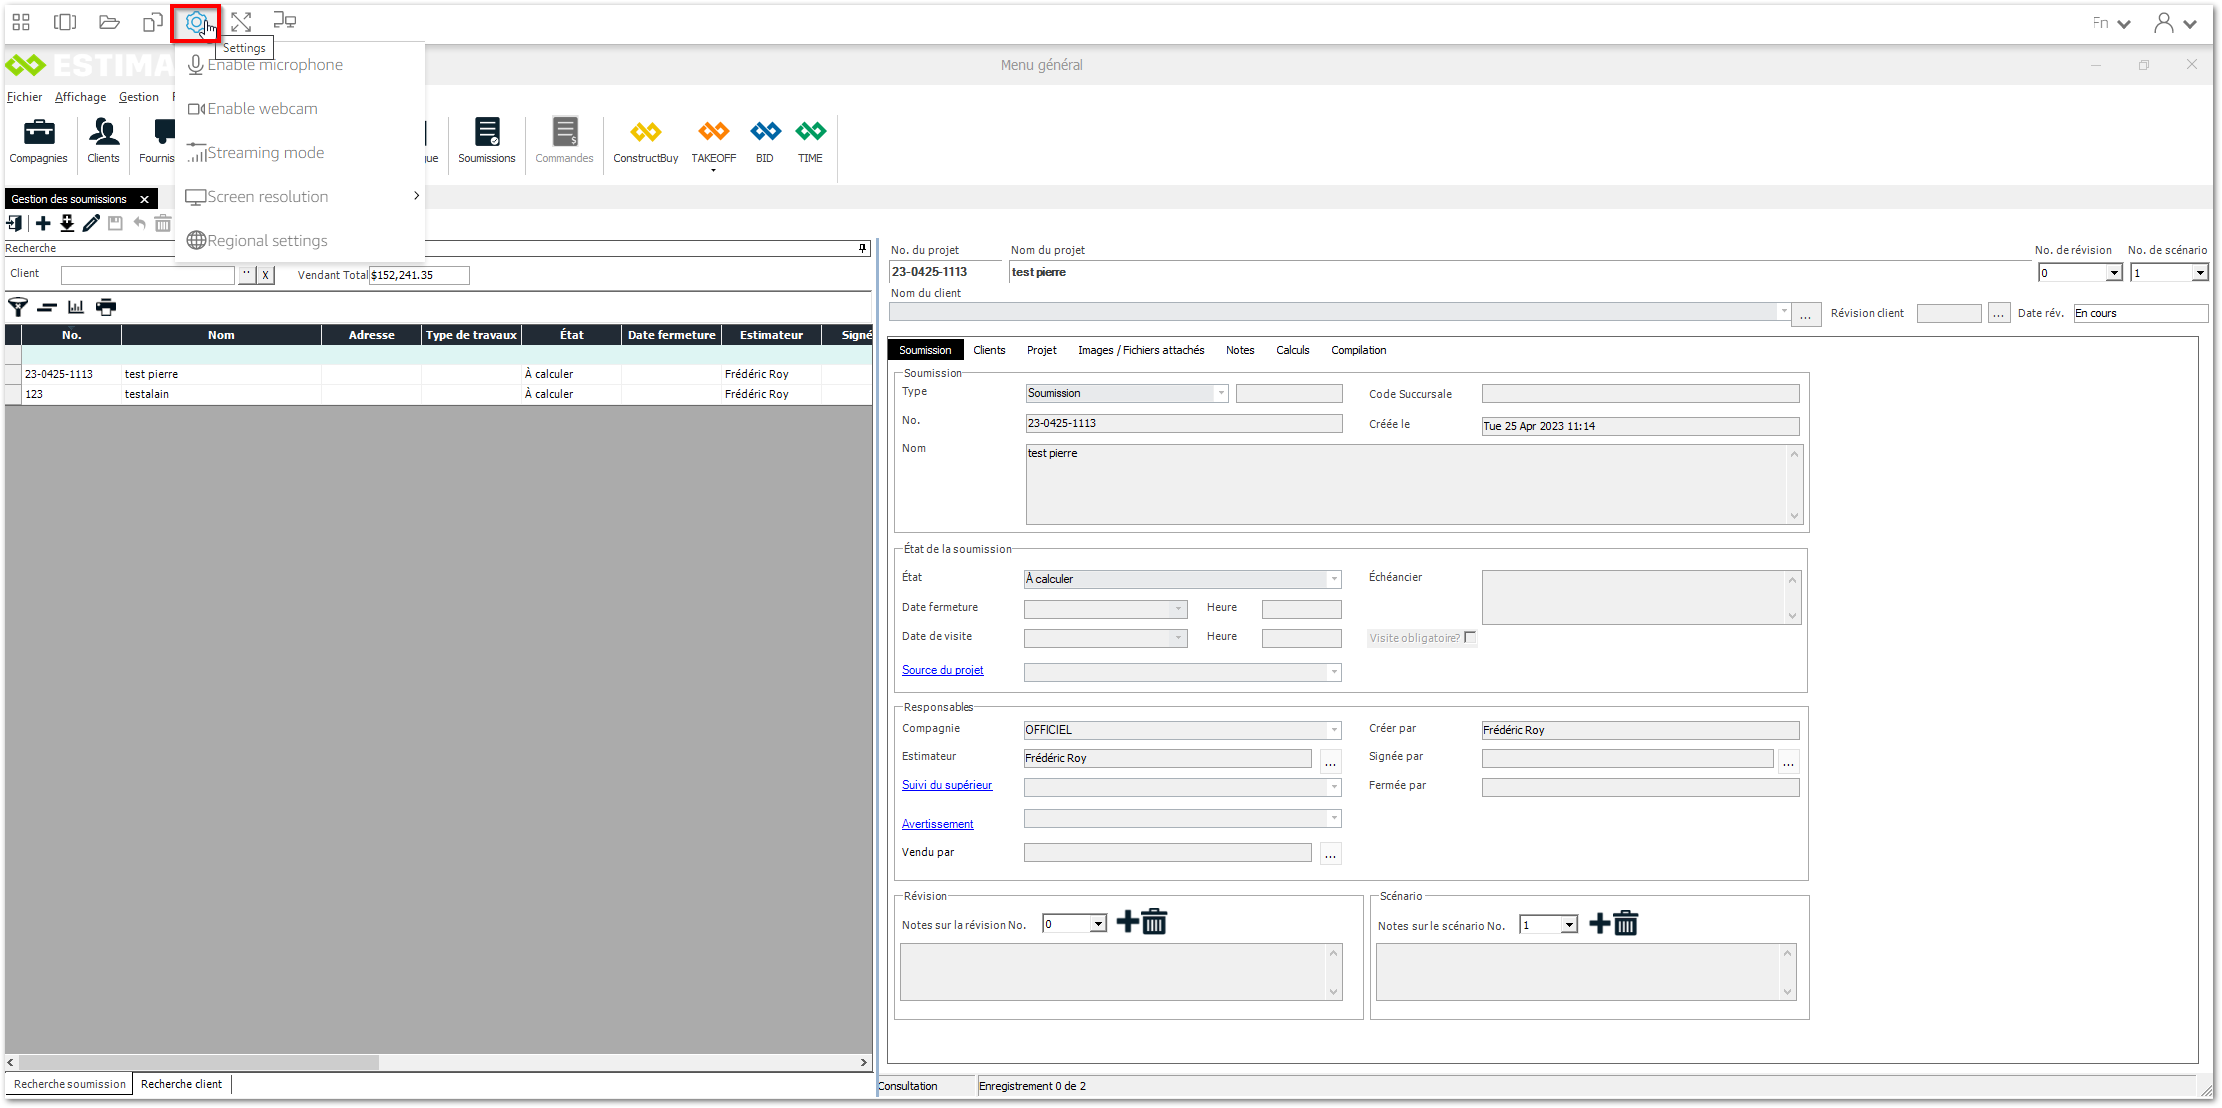Image resolution: width=2222 pixels, height=1108 pixels.
Task: Toggle the Visite obligatoire checkbox
Action: (x=1469, y=638)
